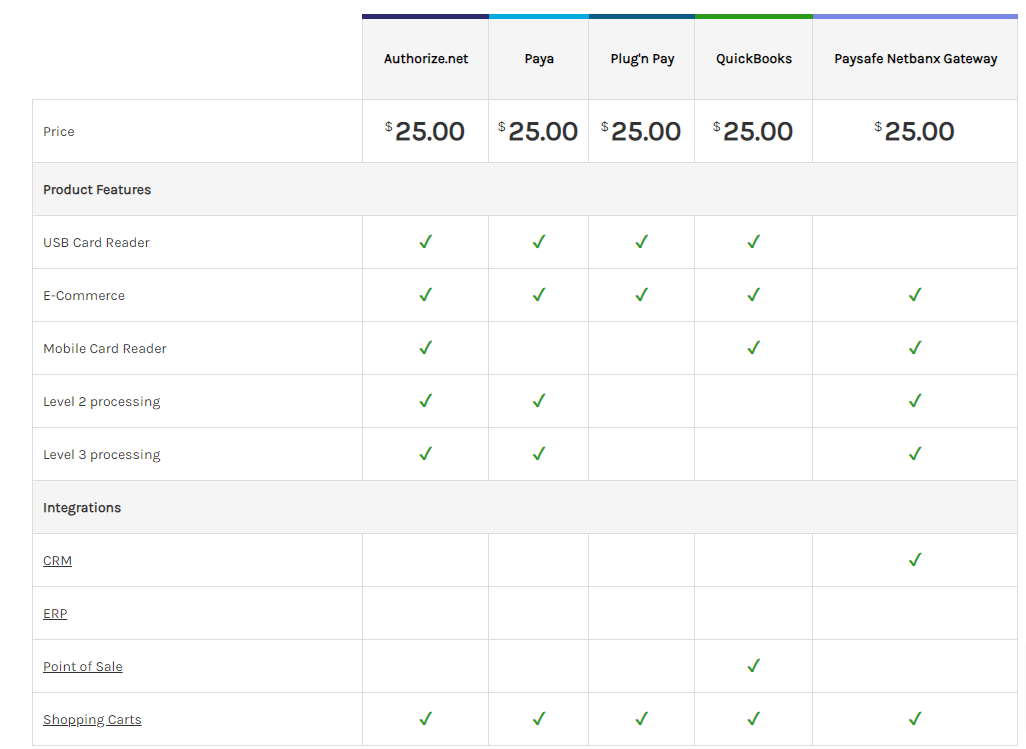Select the Paysafe Netbanx Gateway column header

click(x=915, y=59)
